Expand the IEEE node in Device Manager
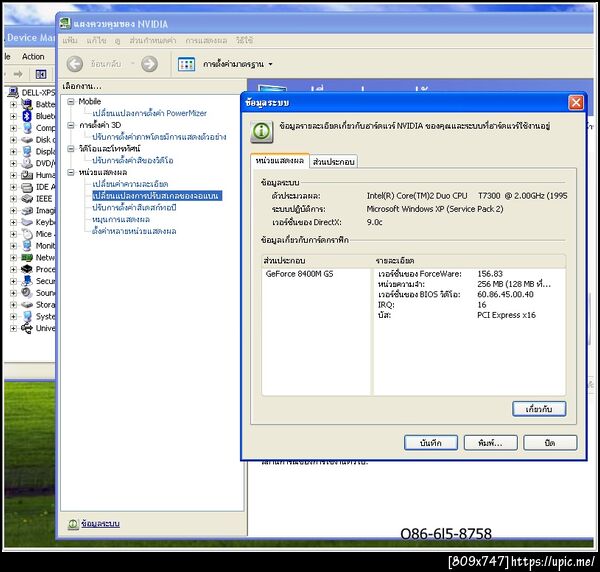The width and height of the screenshot is (600, 572). pos(13,199)
